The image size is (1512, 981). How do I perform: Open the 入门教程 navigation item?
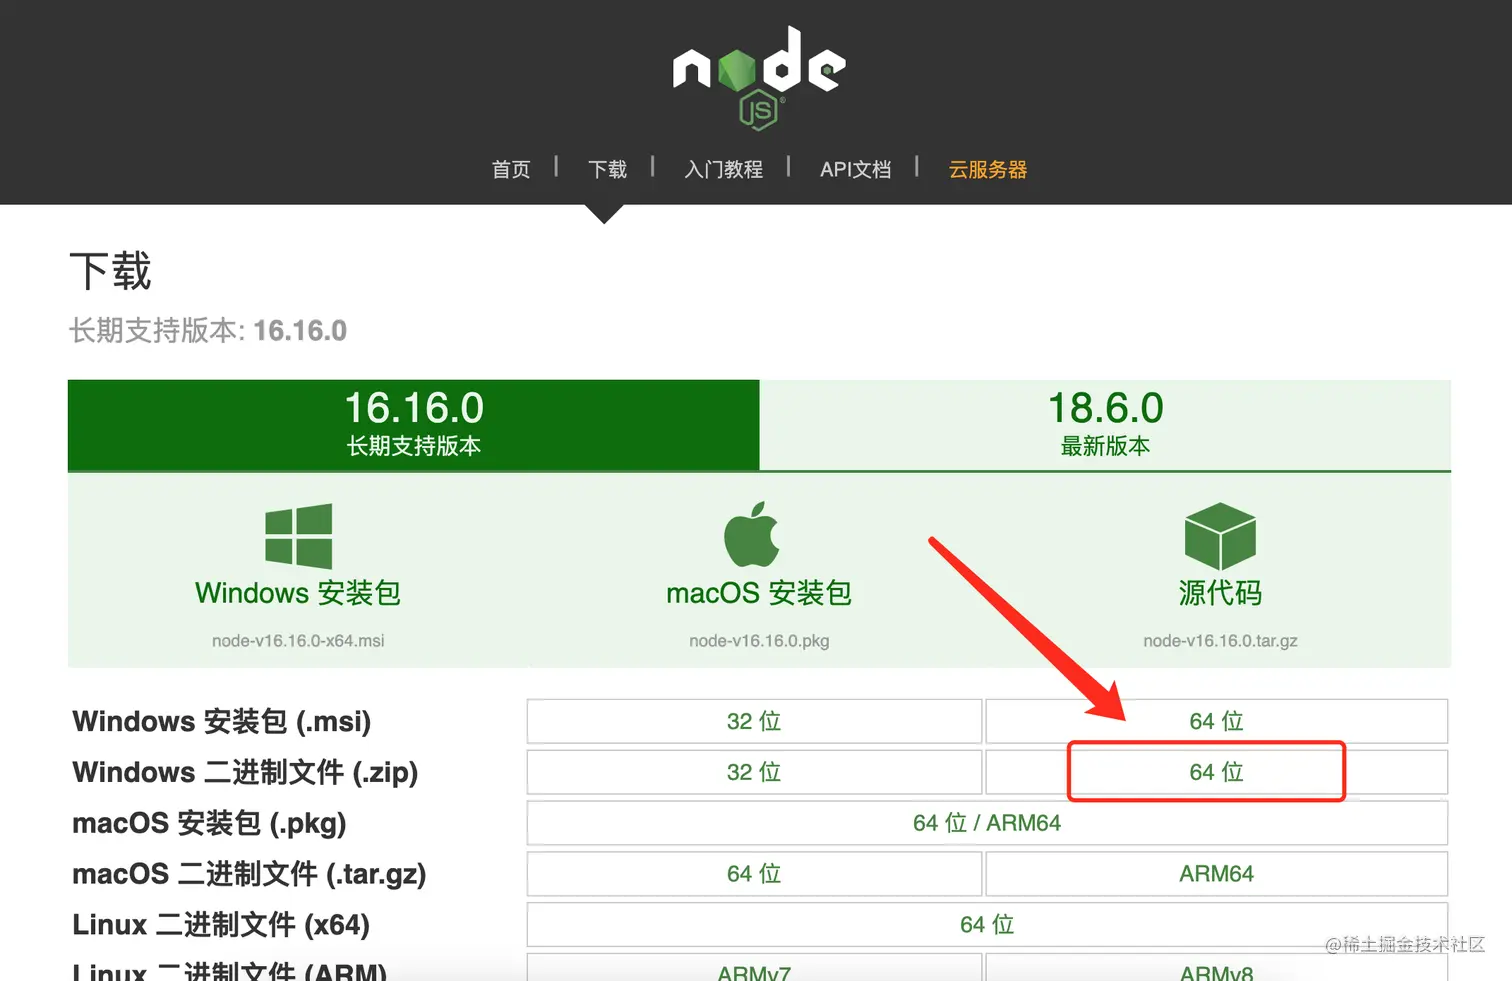pos(723,169)
